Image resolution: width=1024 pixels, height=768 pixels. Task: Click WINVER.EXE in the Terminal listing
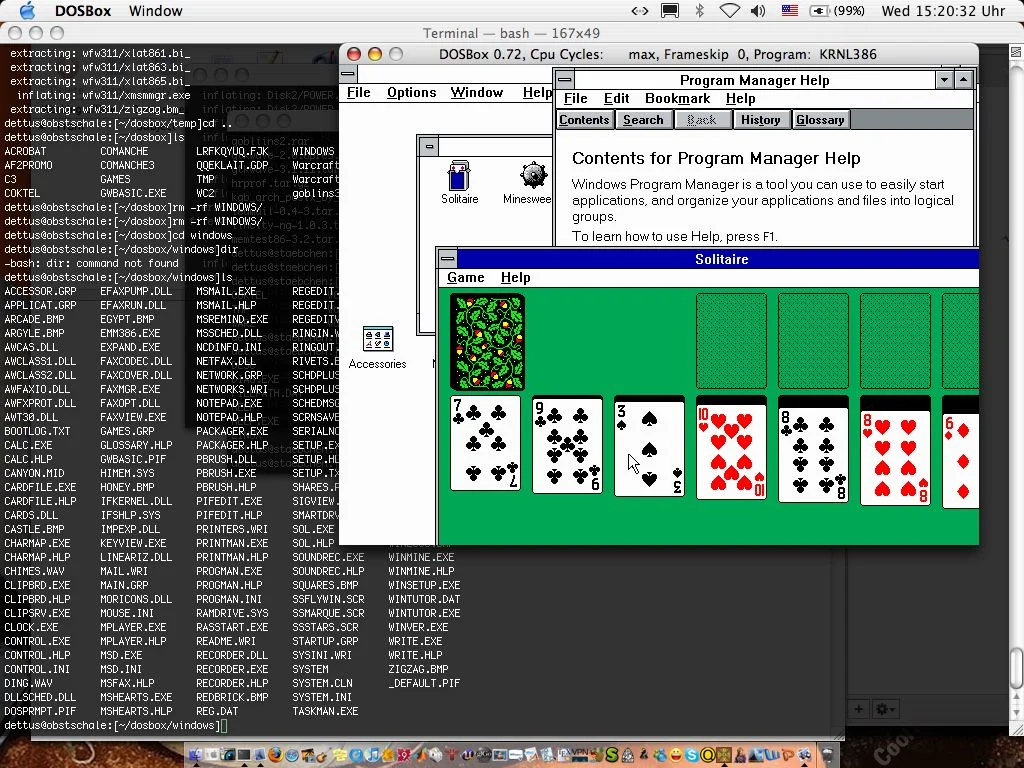pos(418,627)
